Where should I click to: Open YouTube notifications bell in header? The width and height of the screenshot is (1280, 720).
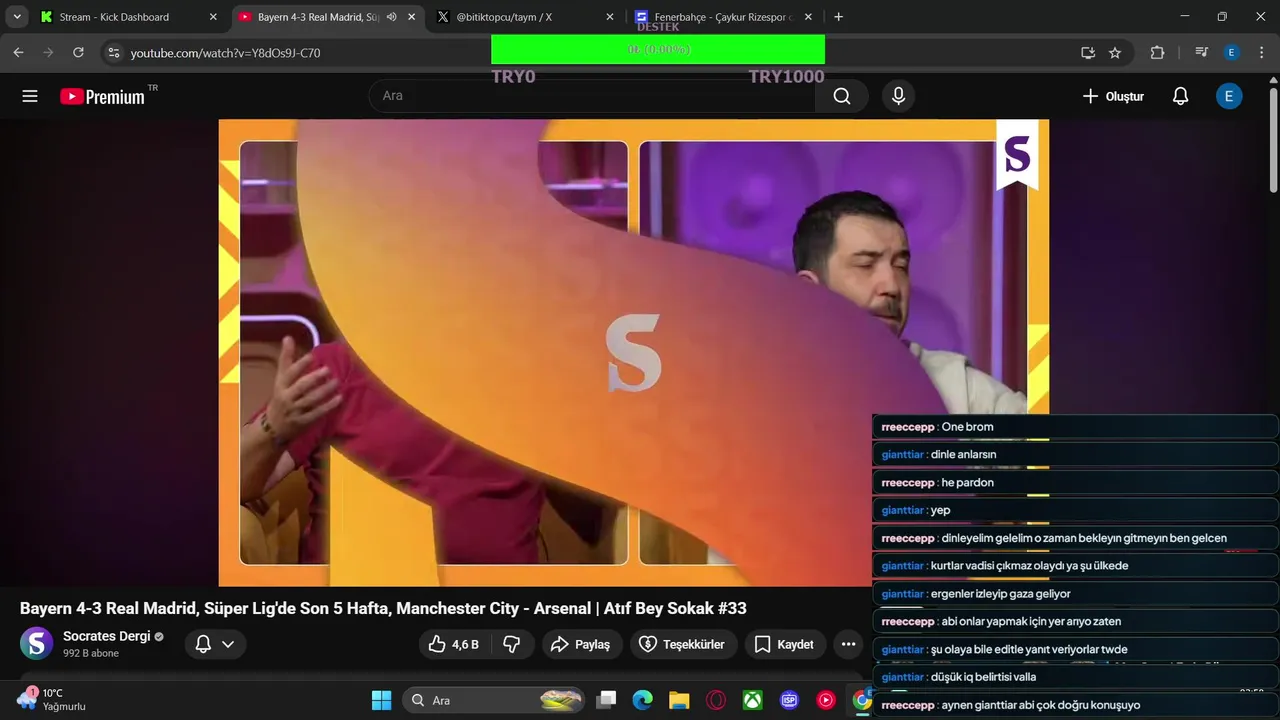1180,96
